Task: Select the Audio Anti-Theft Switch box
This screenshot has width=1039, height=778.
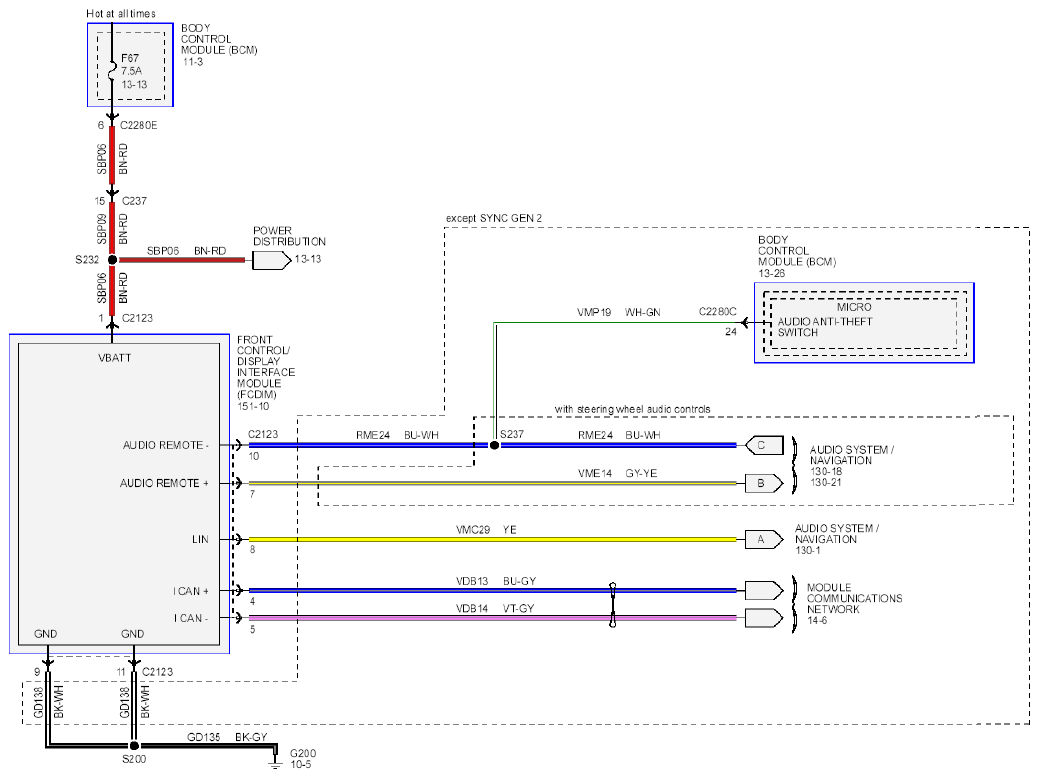Action: point(863,323)
